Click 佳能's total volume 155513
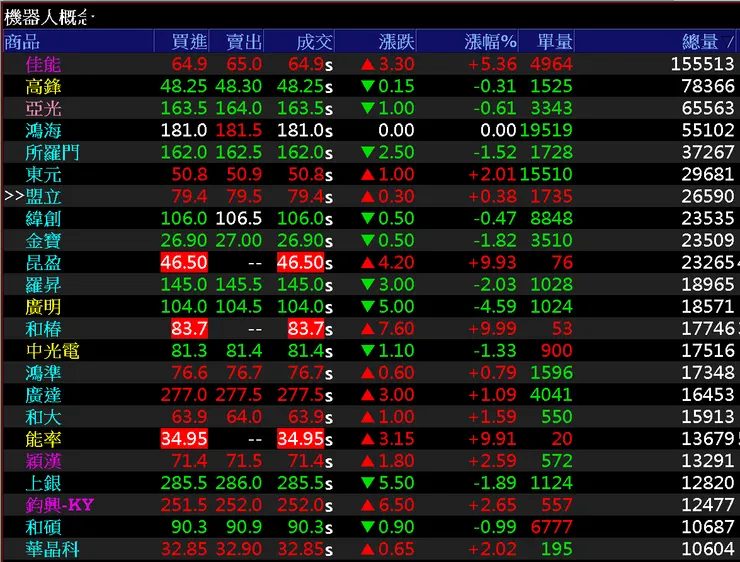740x562 pixels. [703, 64]
